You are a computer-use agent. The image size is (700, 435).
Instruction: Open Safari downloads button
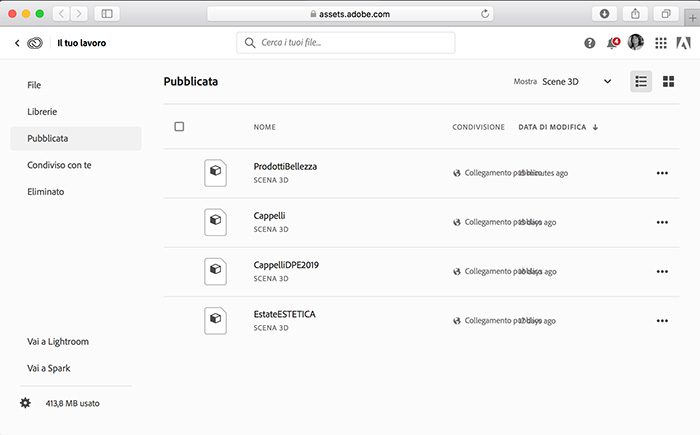point(604,14)
